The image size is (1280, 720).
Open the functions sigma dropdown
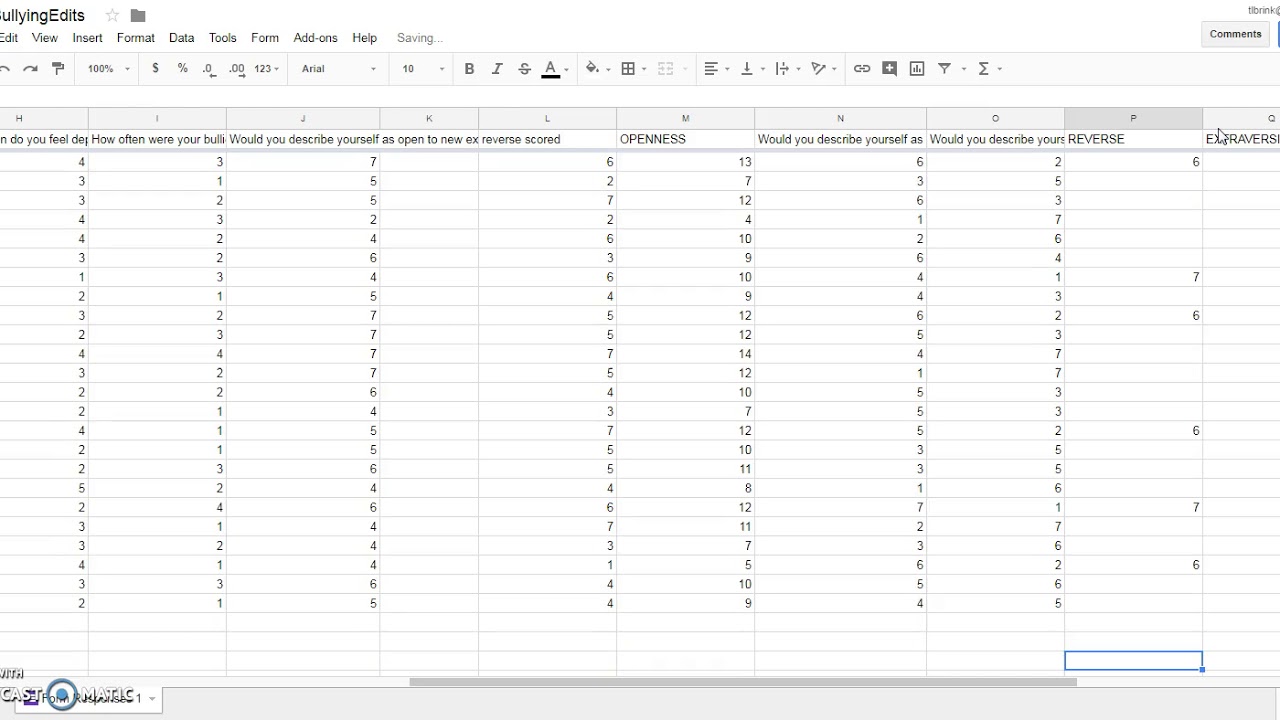[x=989, y=69]
